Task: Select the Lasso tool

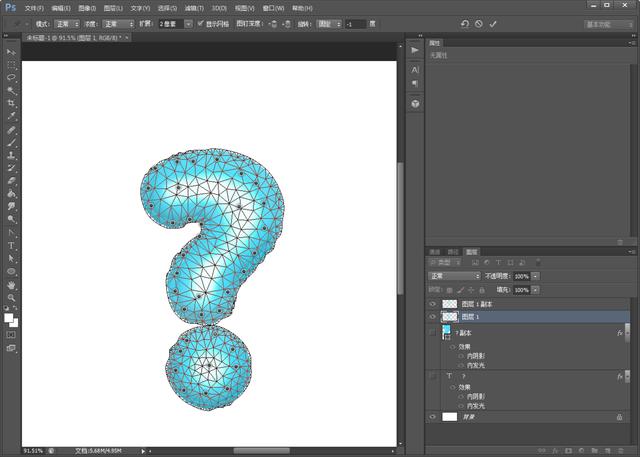Action: click(x=11, y=78)
